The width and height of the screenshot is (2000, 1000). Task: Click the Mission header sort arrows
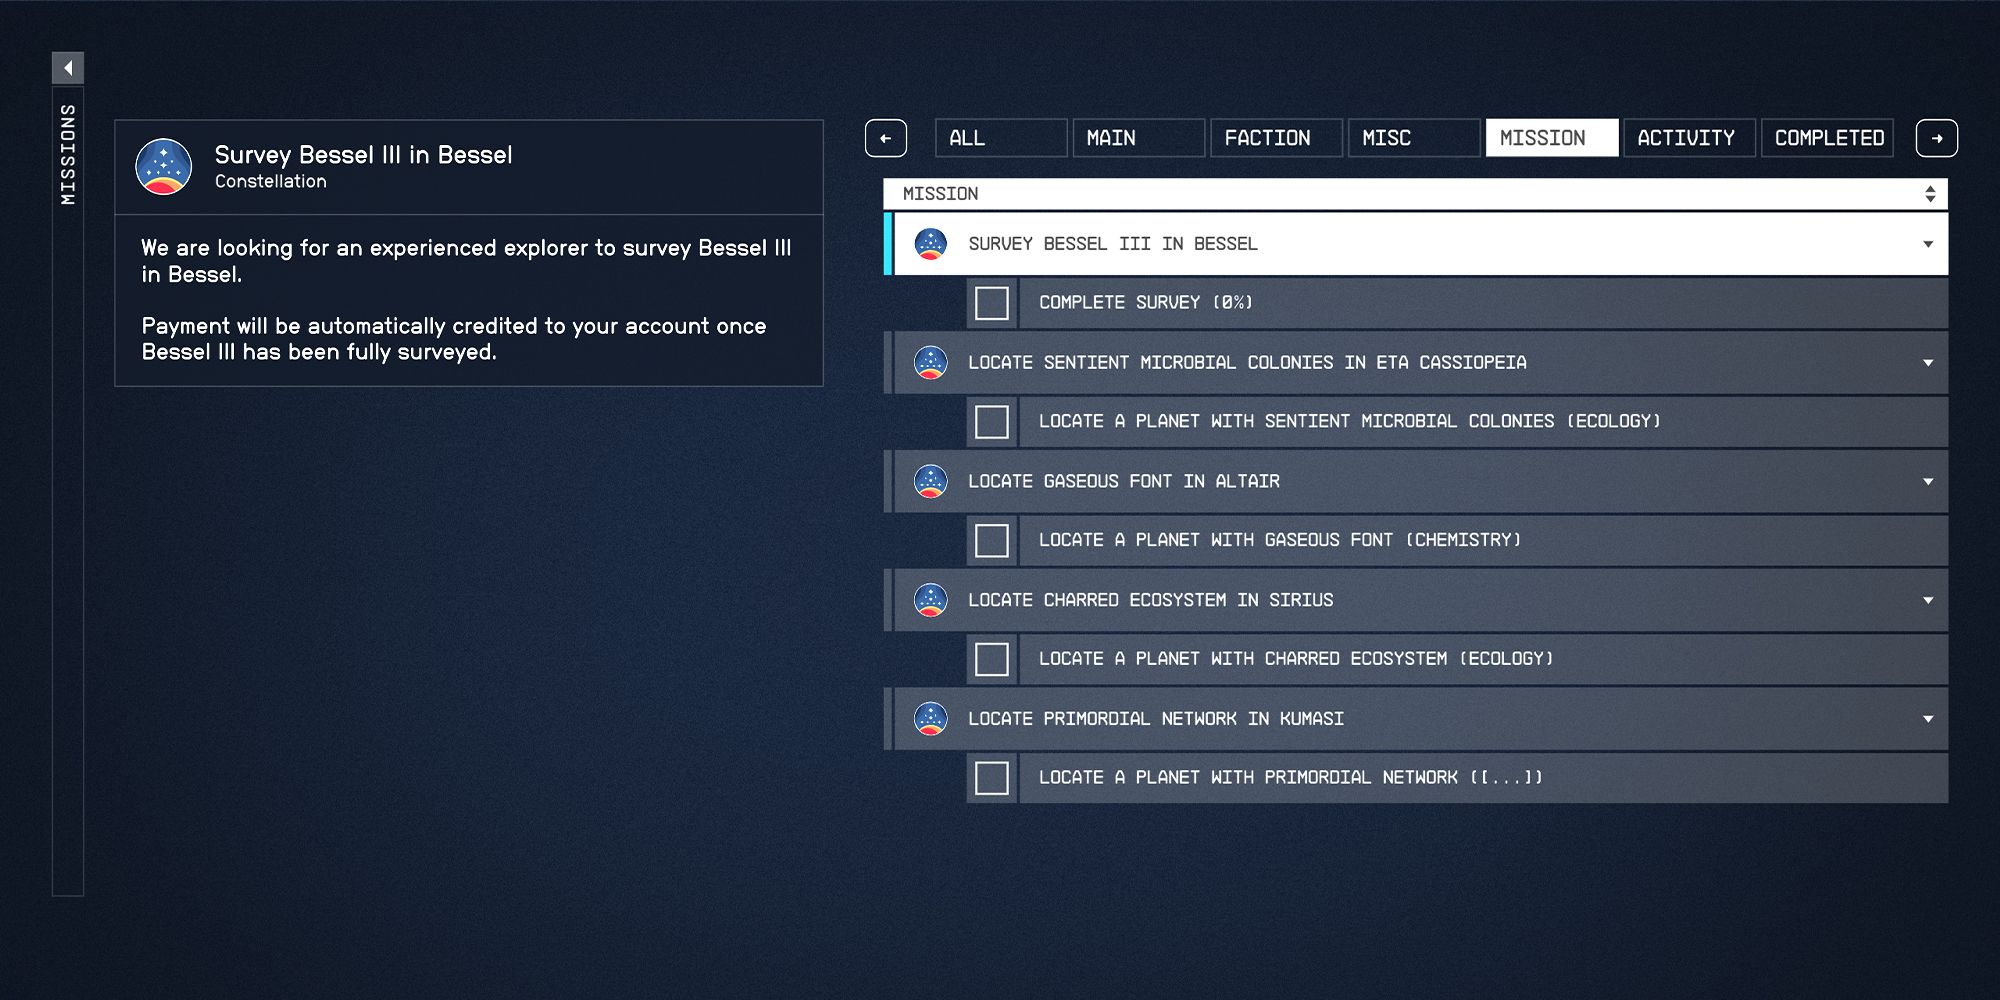click(1930, 194)
